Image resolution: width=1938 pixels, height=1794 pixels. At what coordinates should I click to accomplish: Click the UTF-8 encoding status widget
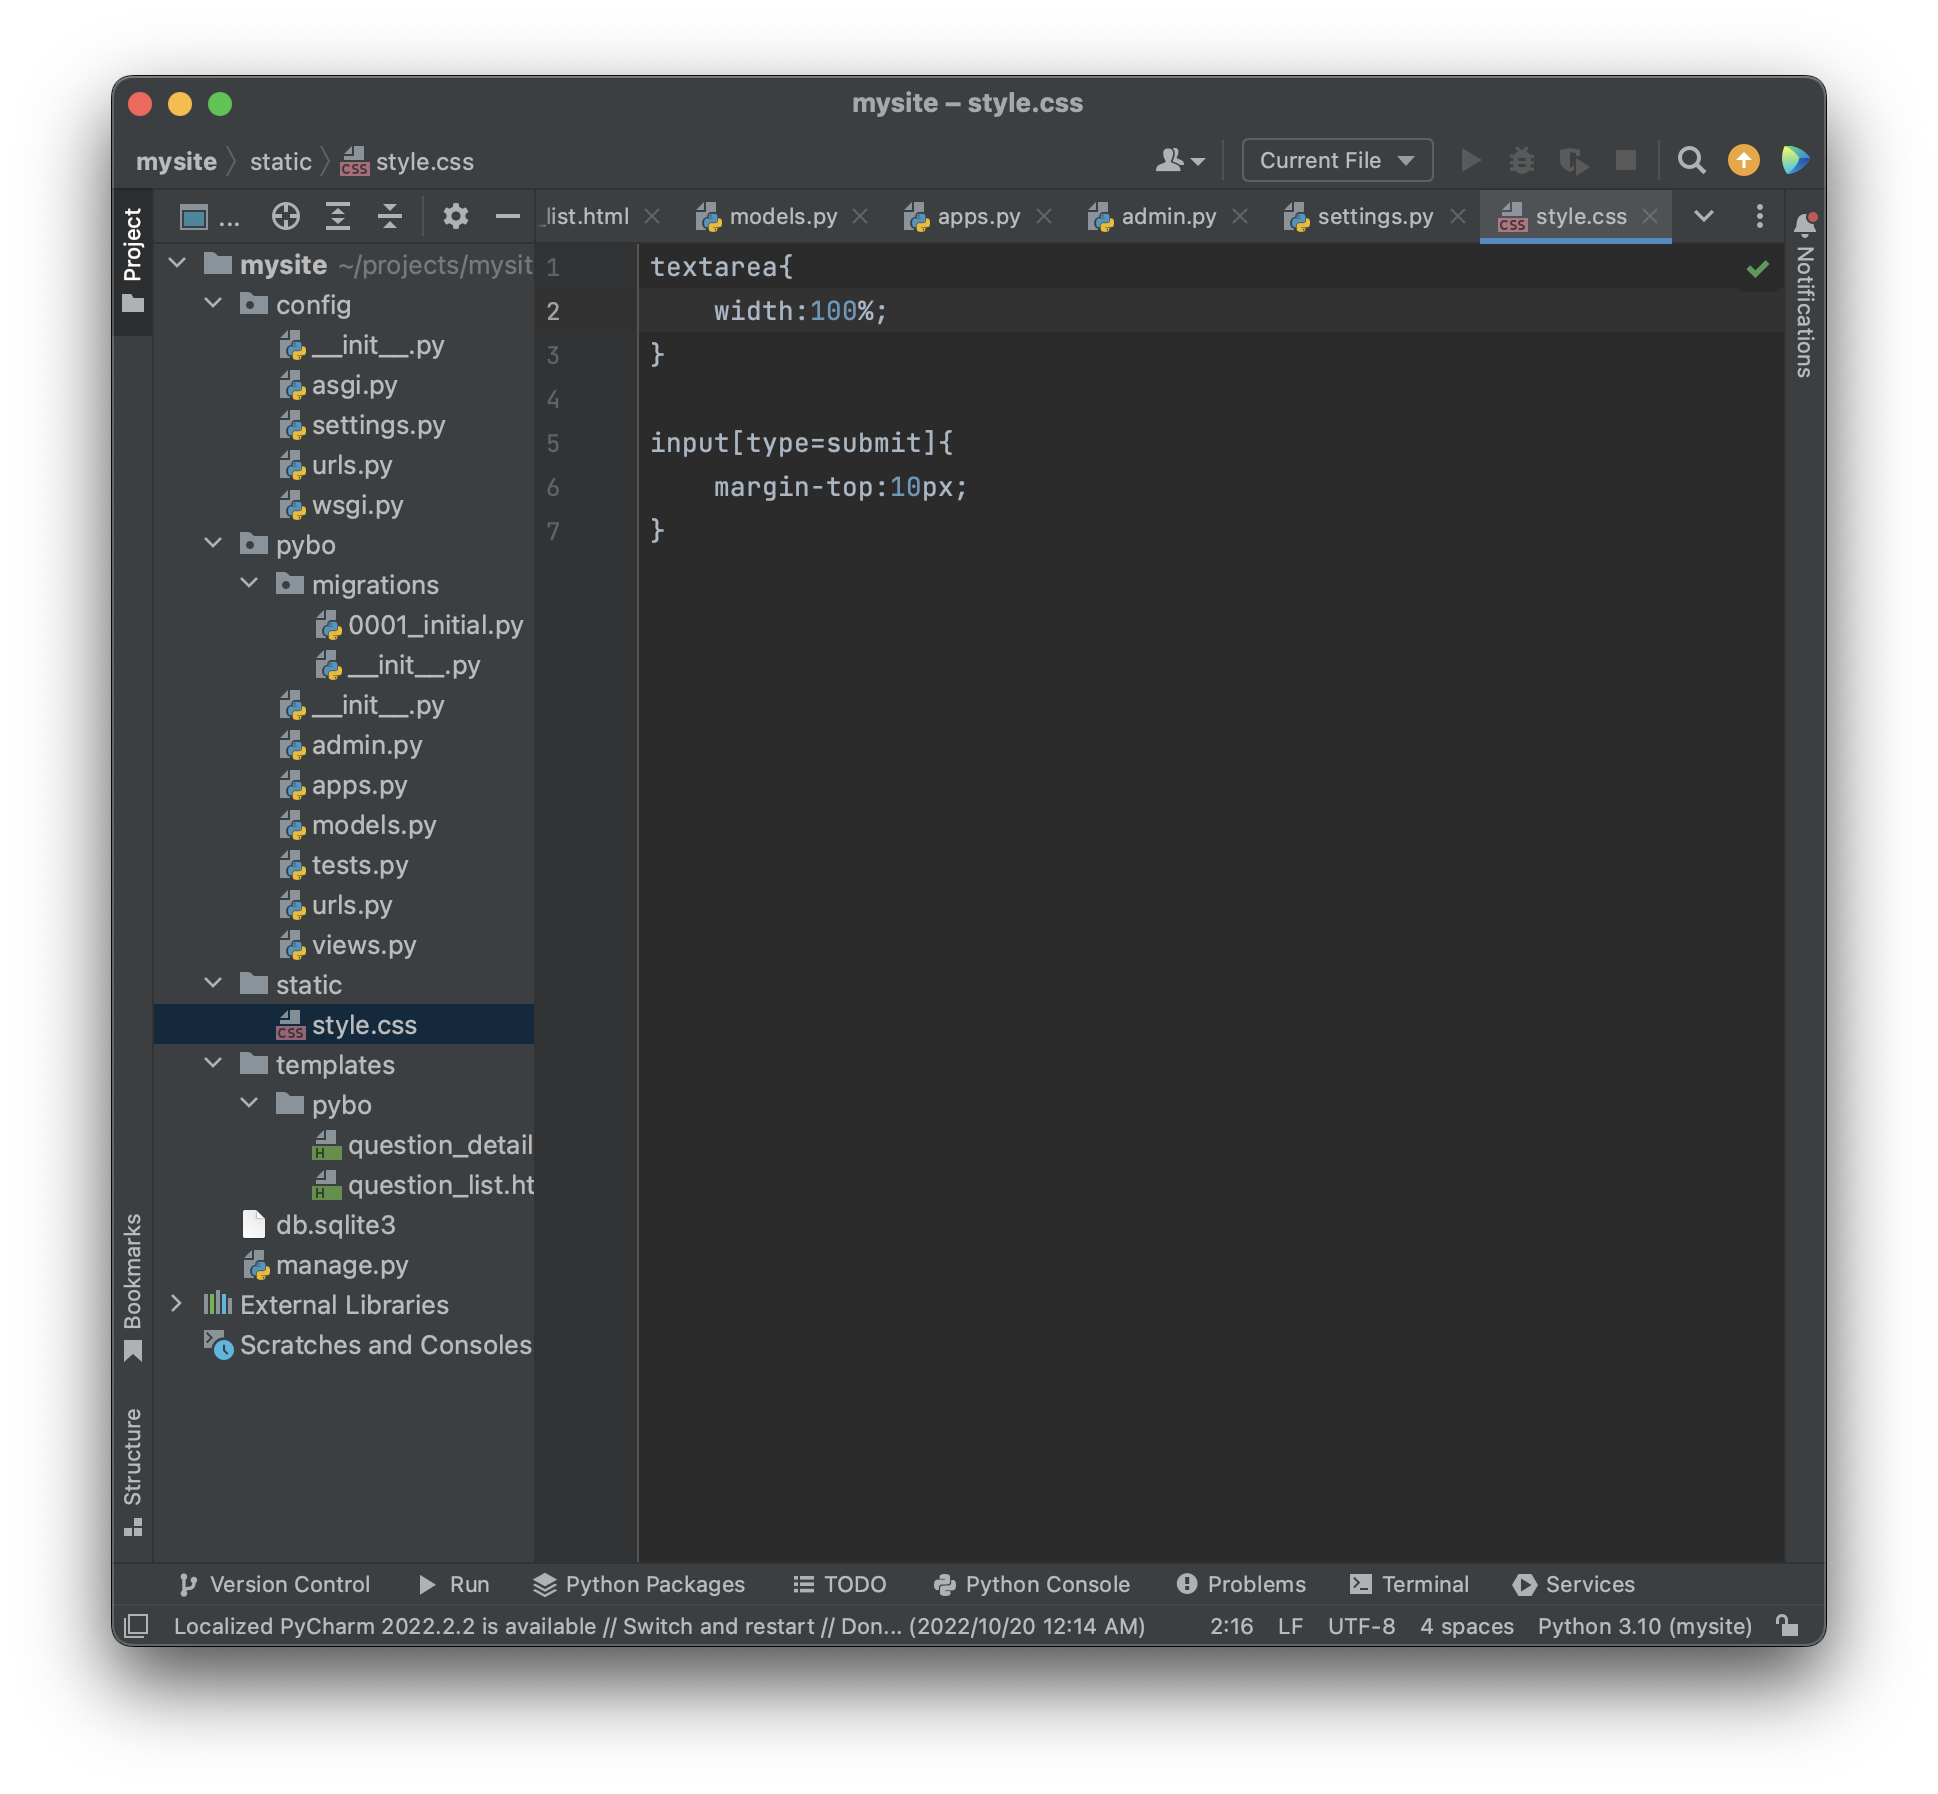coord(1361,1626)
